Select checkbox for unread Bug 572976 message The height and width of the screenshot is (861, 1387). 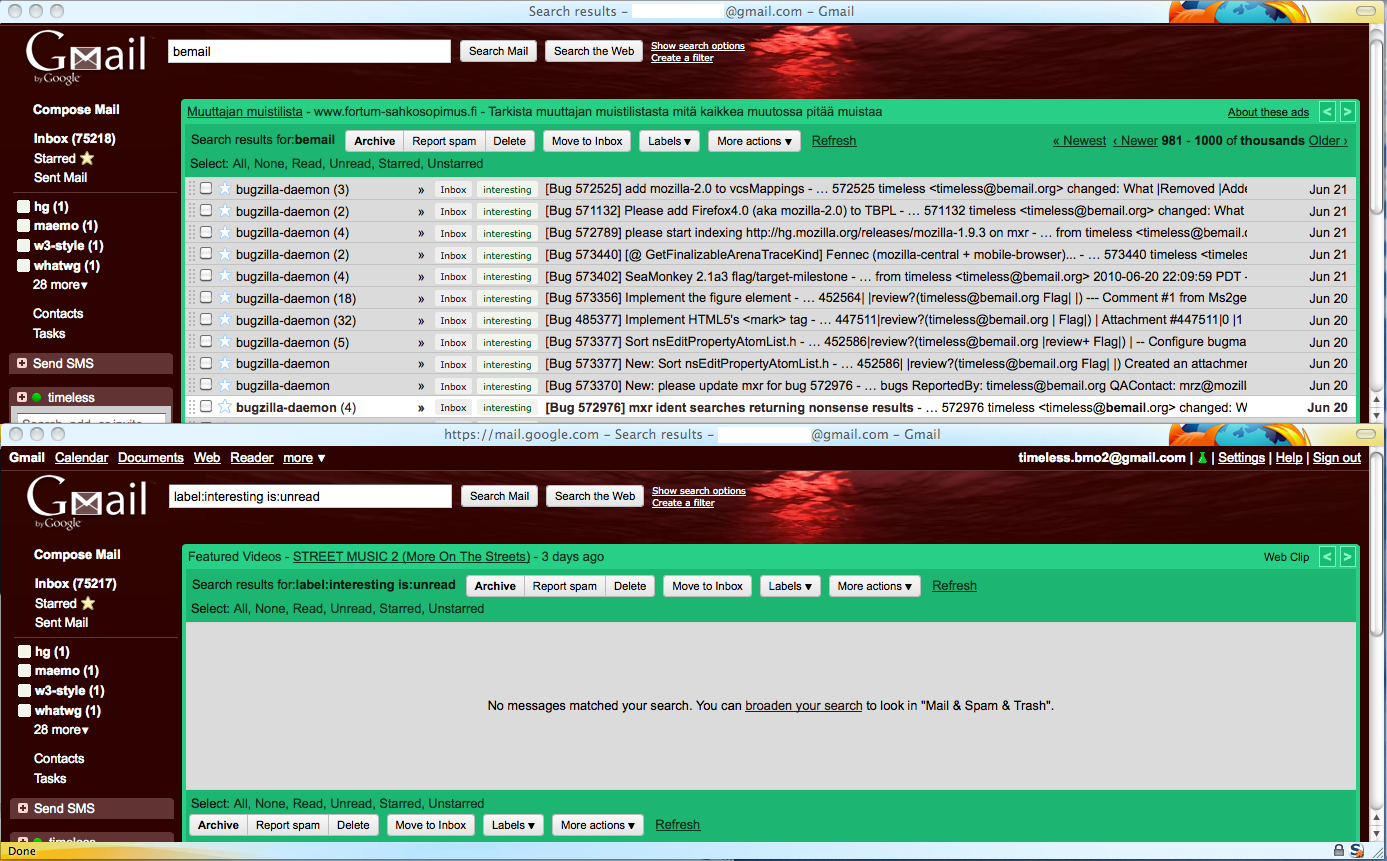click(205, 407)
